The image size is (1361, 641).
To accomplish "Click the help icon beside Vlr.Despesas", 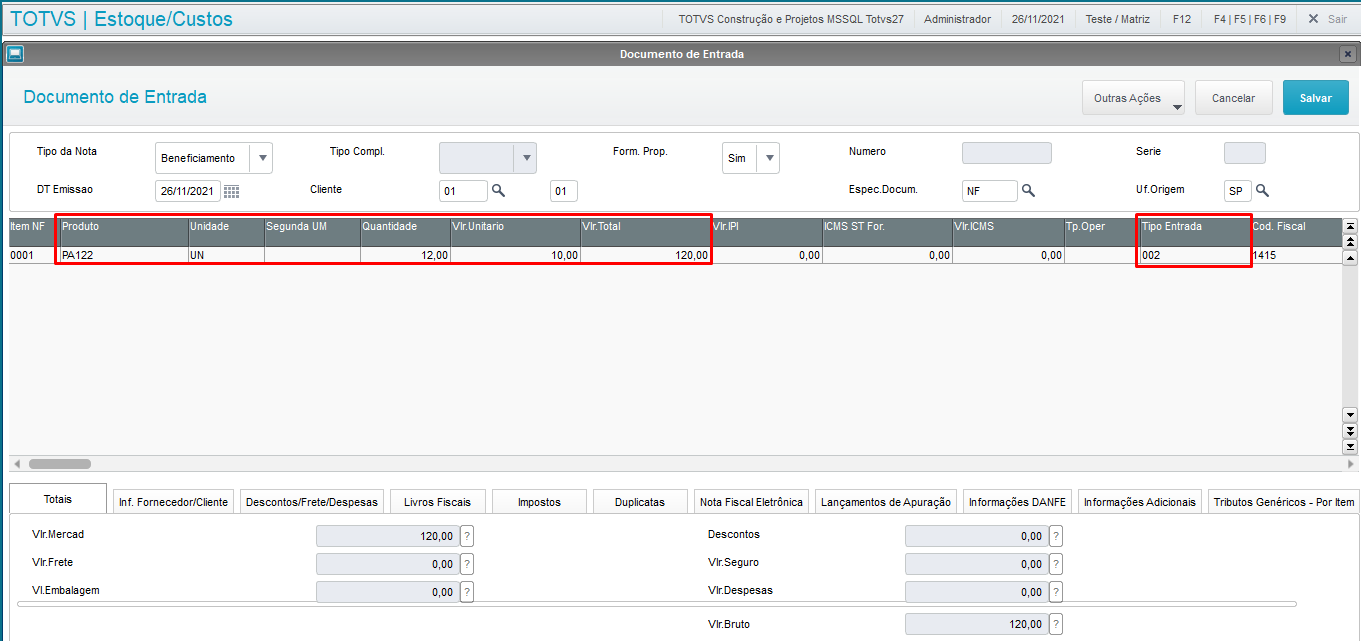I will tap(1056, 592).
